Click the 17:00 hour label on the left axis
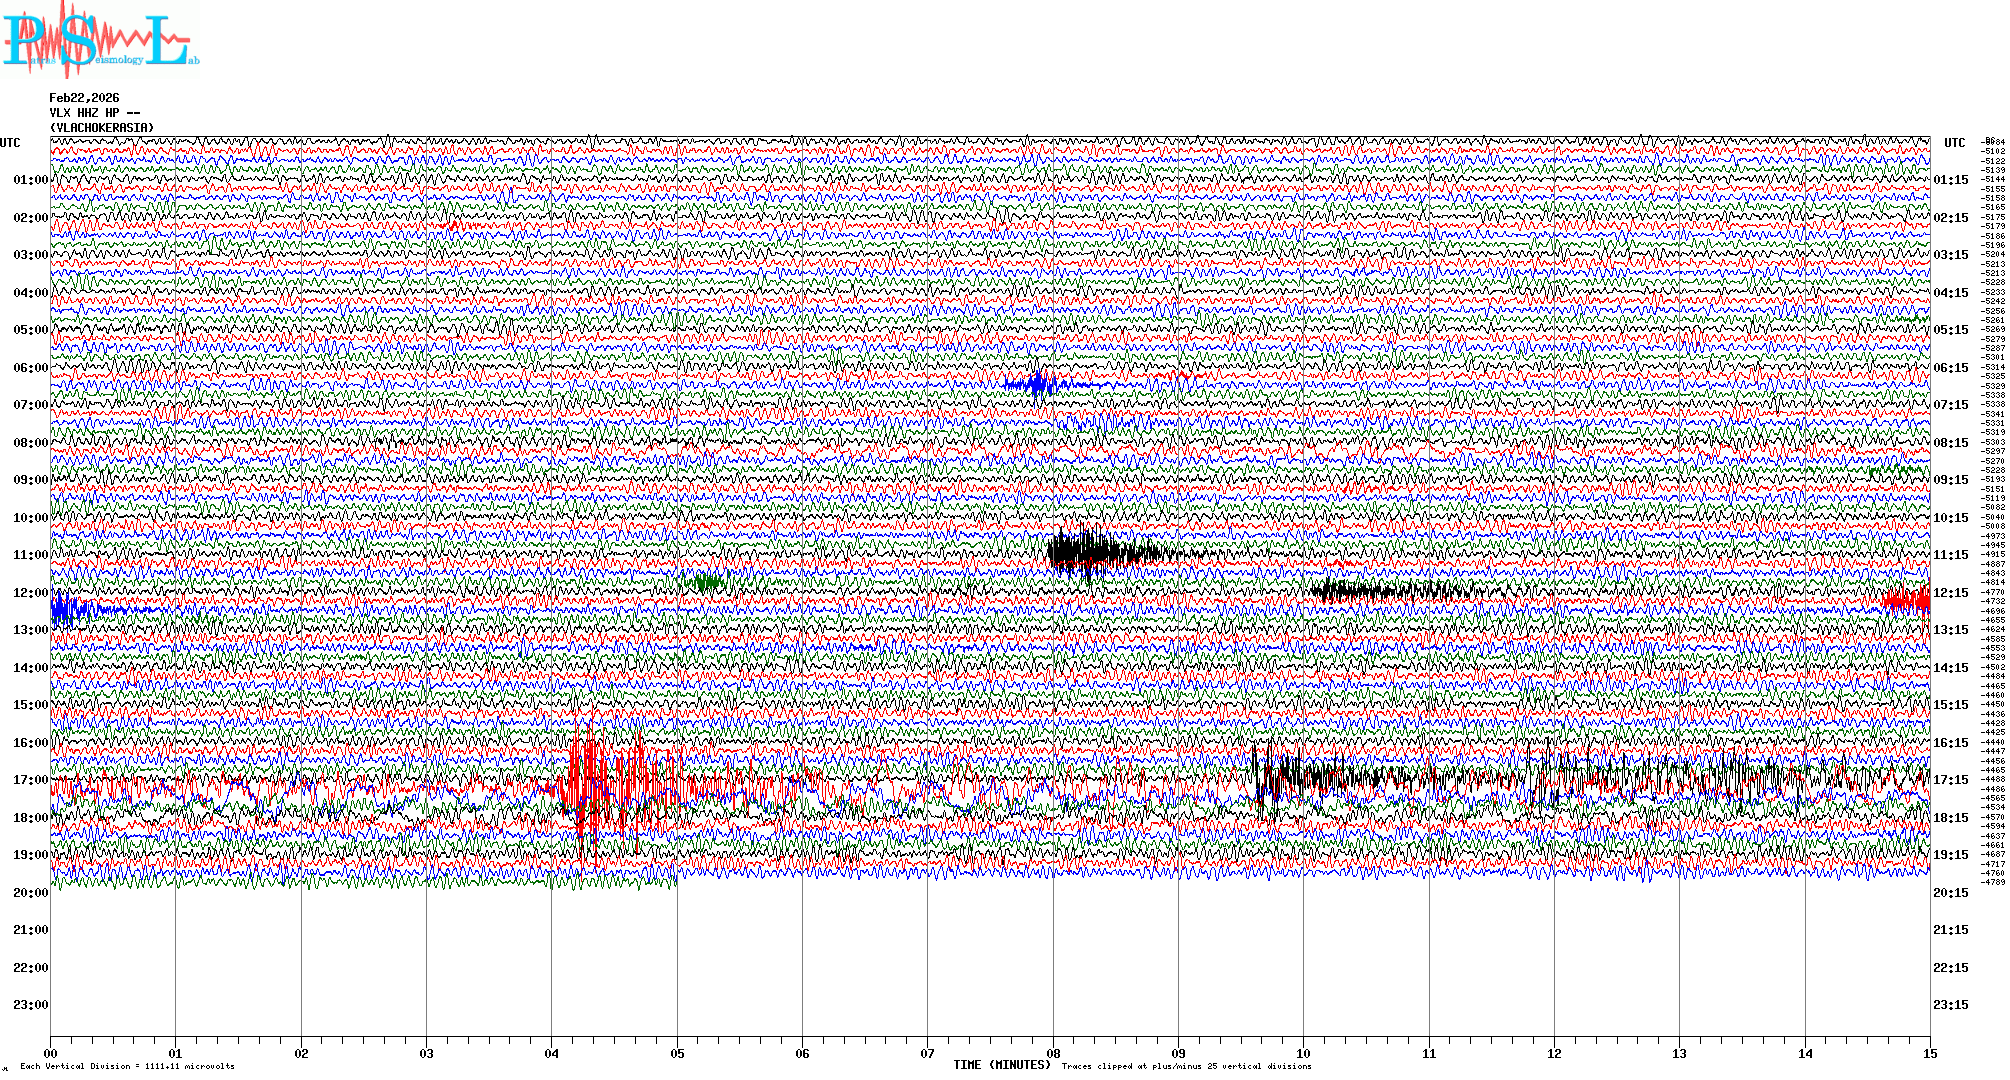 30,780
